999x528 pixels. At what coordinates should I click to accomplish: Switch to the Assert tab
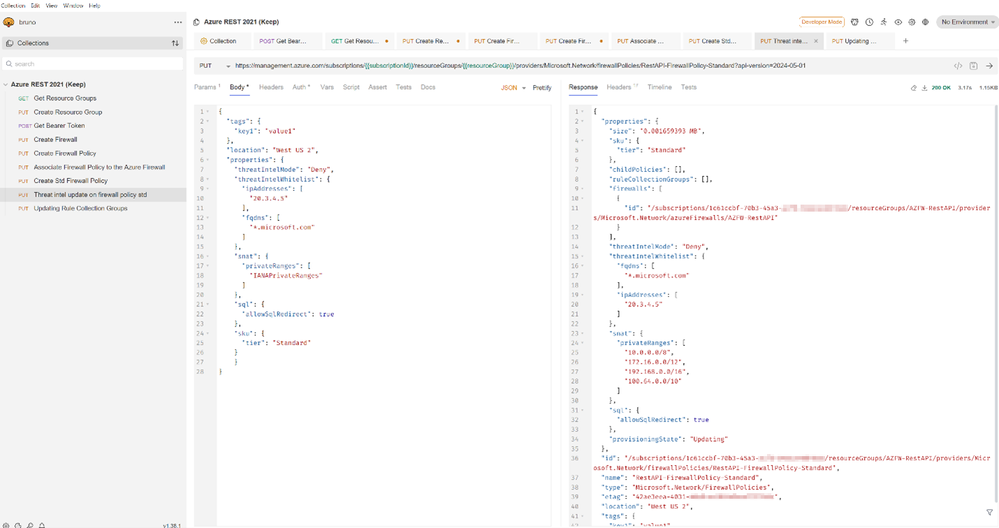pos(377,87)
